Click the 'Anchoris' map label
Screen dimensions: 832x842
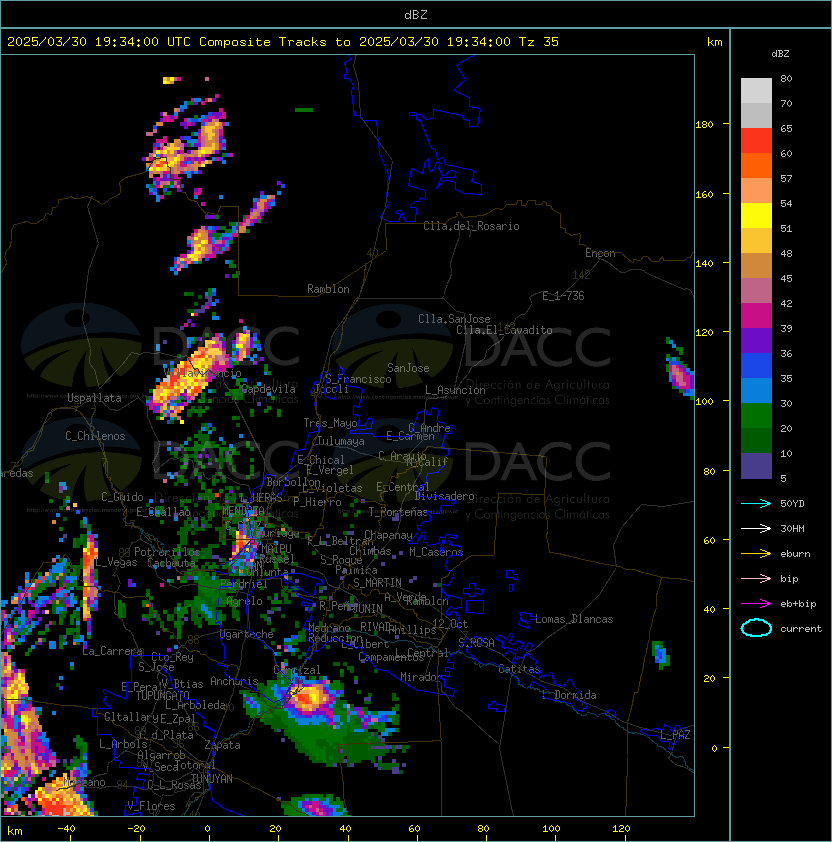(234, 681)
